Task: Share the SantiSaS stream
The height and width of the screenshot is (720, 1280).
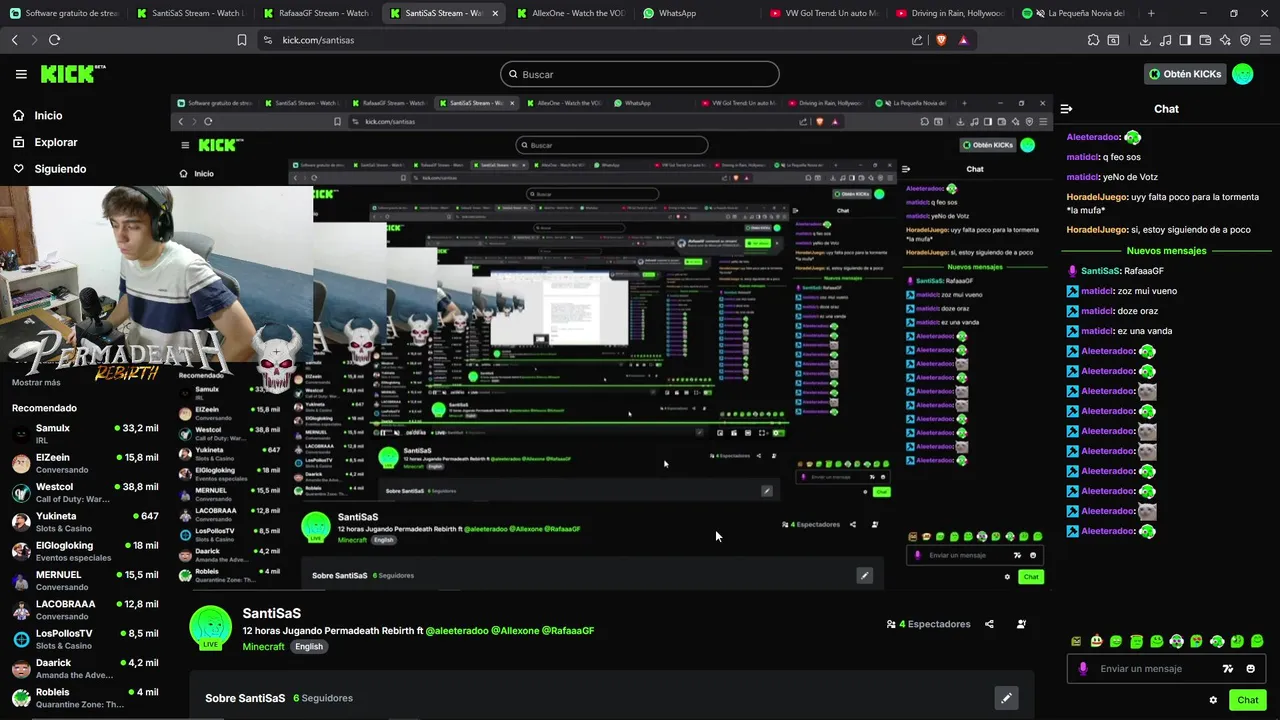Action: [x=989, y=624]
